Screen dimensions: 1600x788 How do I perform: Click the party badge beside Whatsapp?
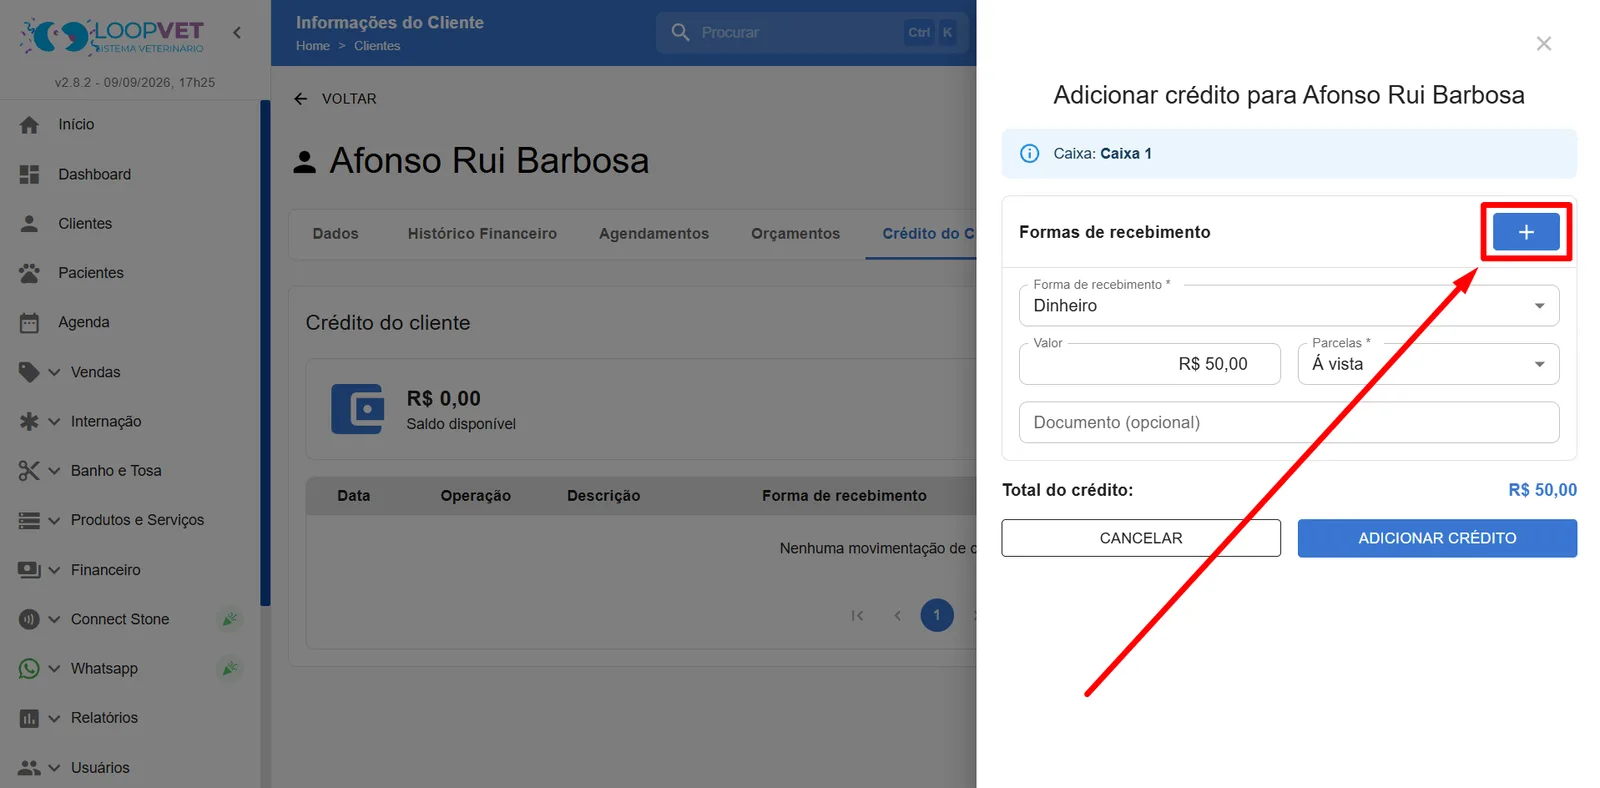(230, 668)
